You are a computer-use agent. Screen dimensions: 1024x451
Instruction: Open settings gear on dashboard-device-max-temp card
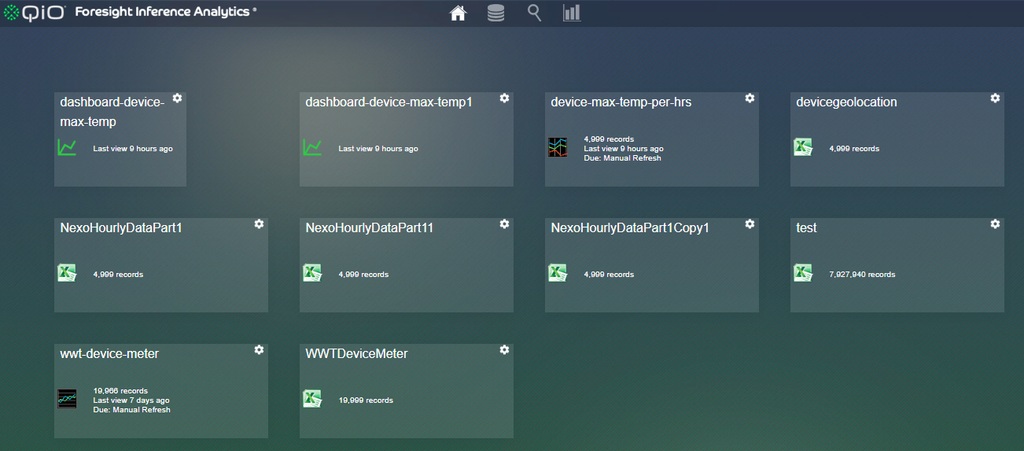(177, 98)
